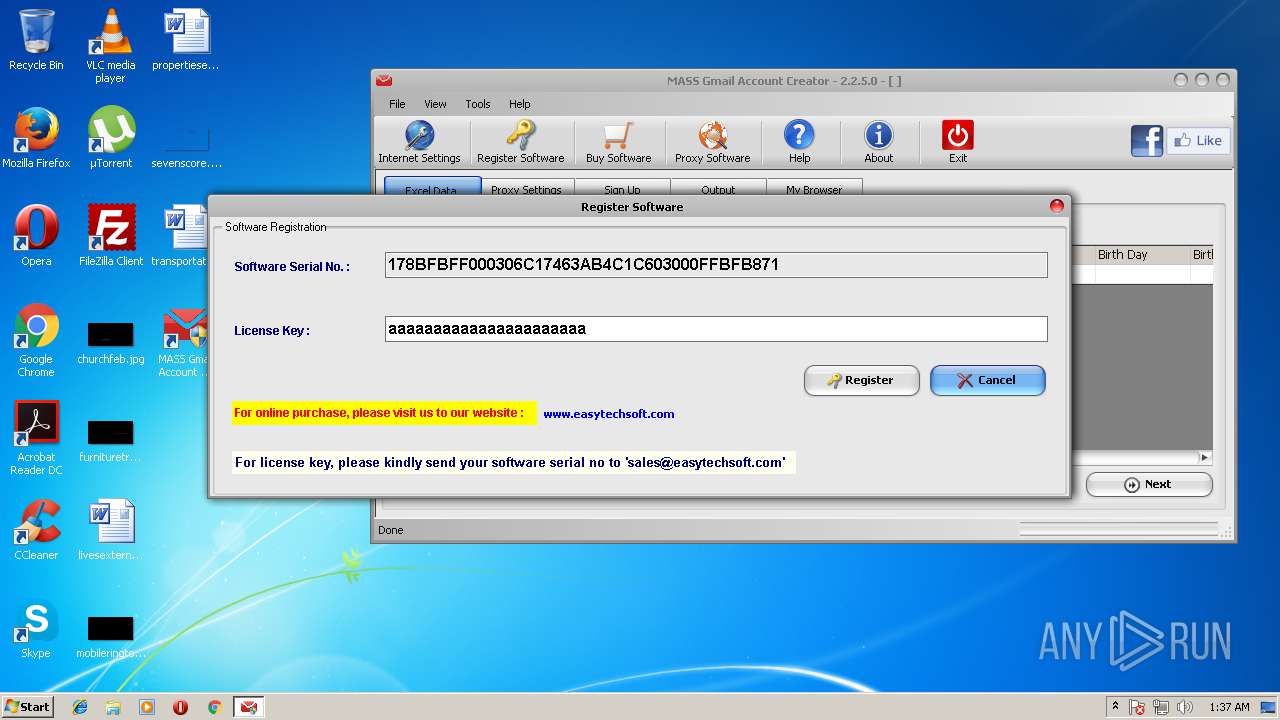Click volume icon in system tray

pos(1185,707)
